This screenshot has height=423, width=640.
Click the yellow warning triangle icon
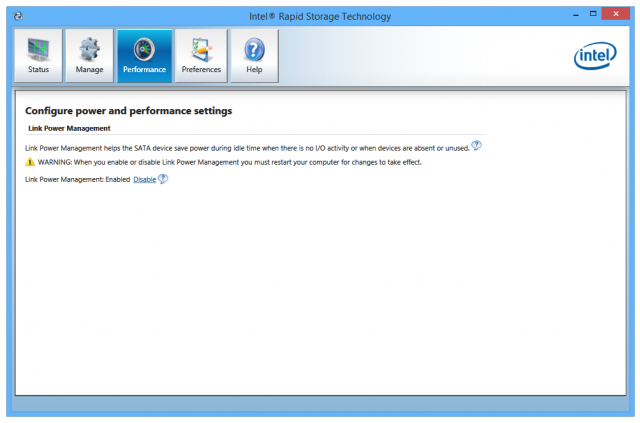[30, 162]
